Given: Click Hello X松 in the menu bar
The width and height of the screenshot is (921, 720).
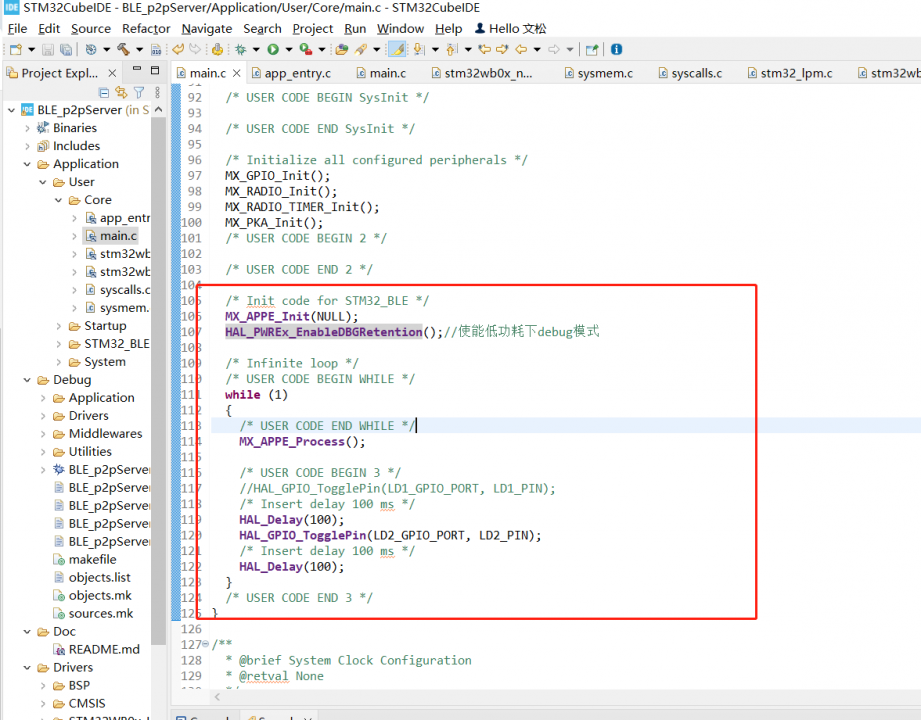Looking at the screenshot, I should (x=511, y=28).
